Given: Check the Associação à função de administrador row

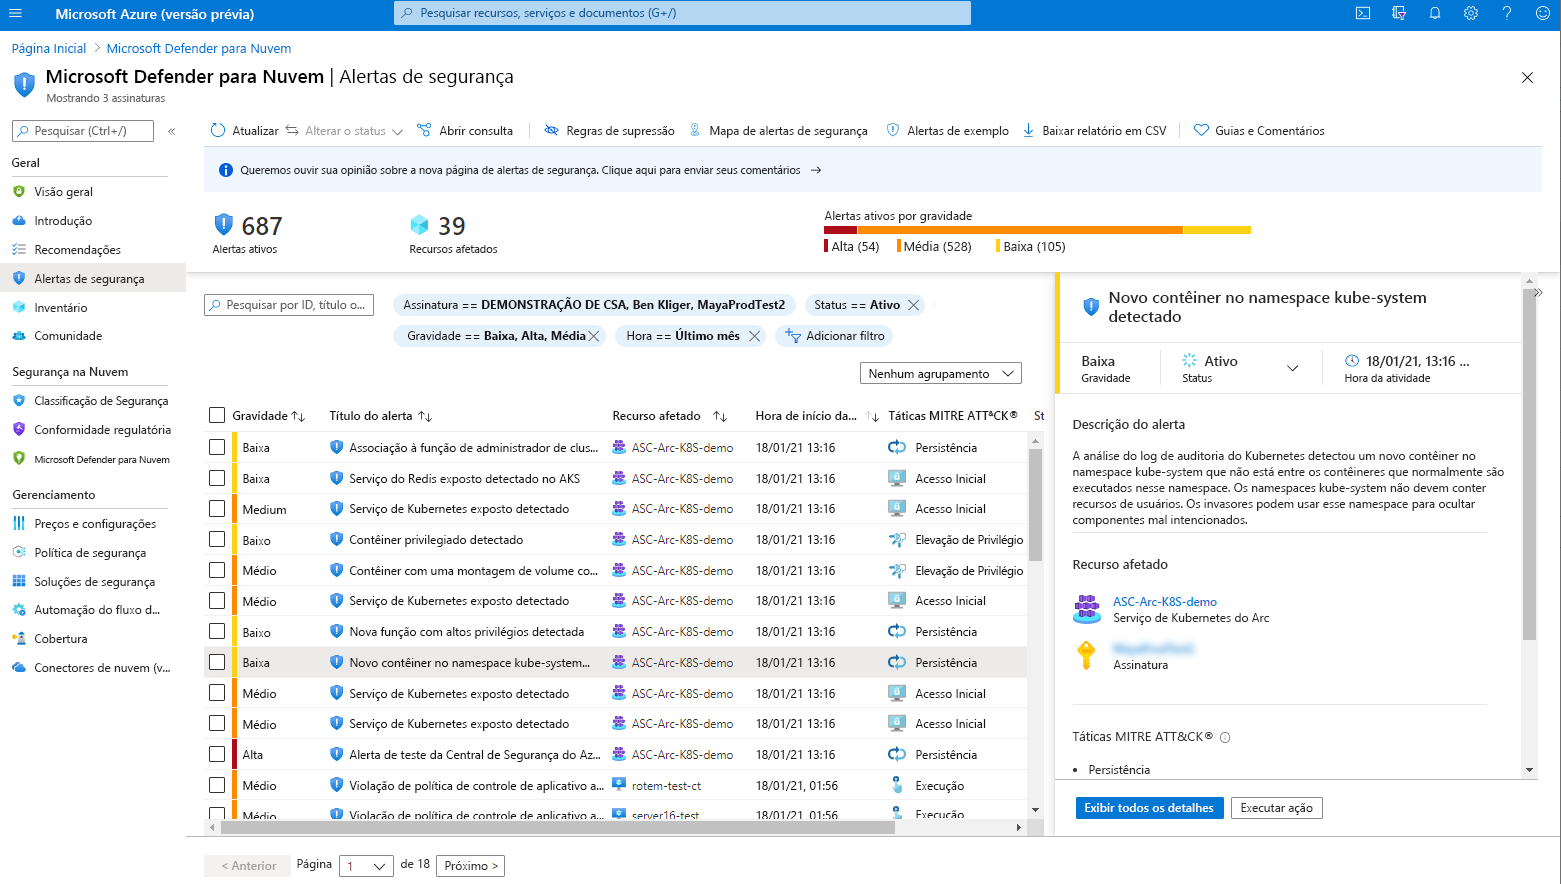Looking at the screenshot, I should [x=217, y=447].
